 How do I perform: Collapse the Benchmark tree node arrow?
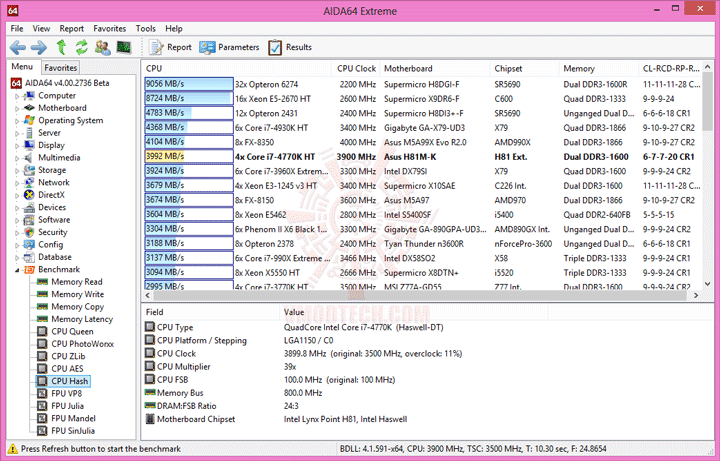coord(17,270)
